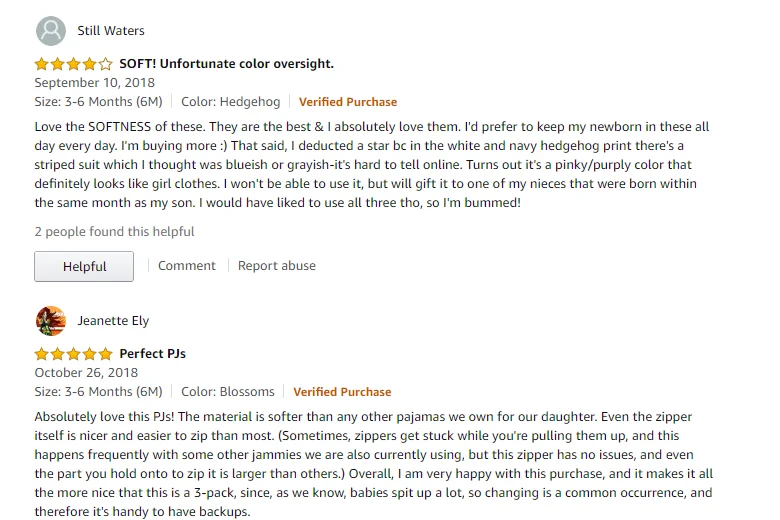The image size is (780, 520).
Task: Click the Size: 3-6 Months text in Still Waters review
Action: point(98,102)
